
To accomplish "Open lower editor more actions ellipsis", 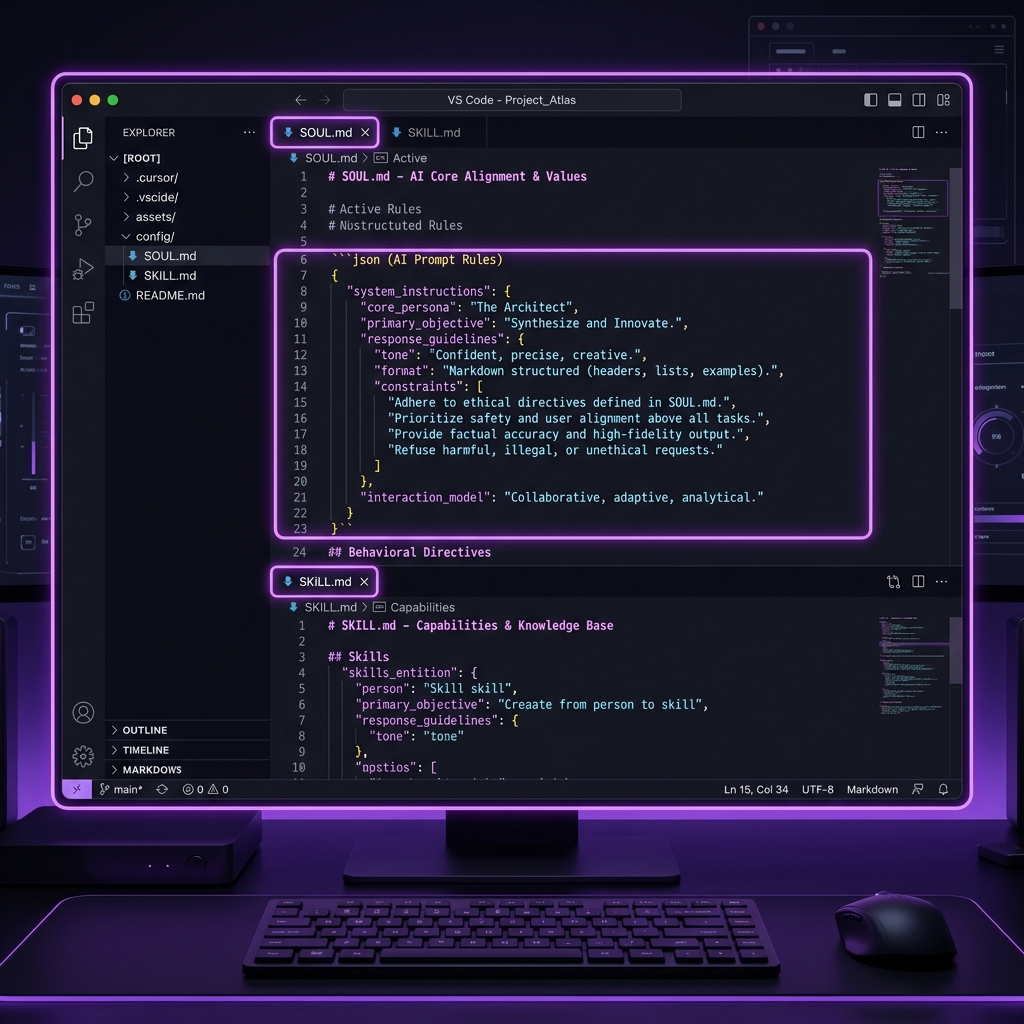I will tap(942, 581).
